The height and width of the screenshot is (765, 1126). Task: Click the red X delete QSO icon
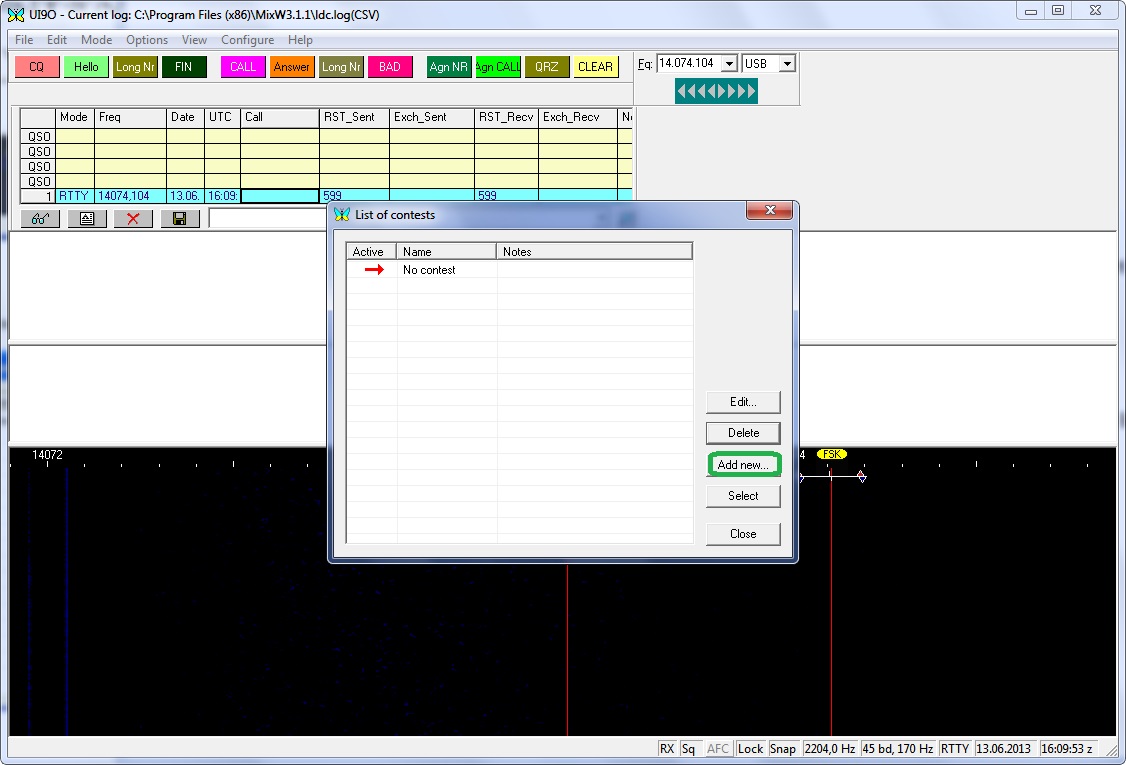pos(133,218)
